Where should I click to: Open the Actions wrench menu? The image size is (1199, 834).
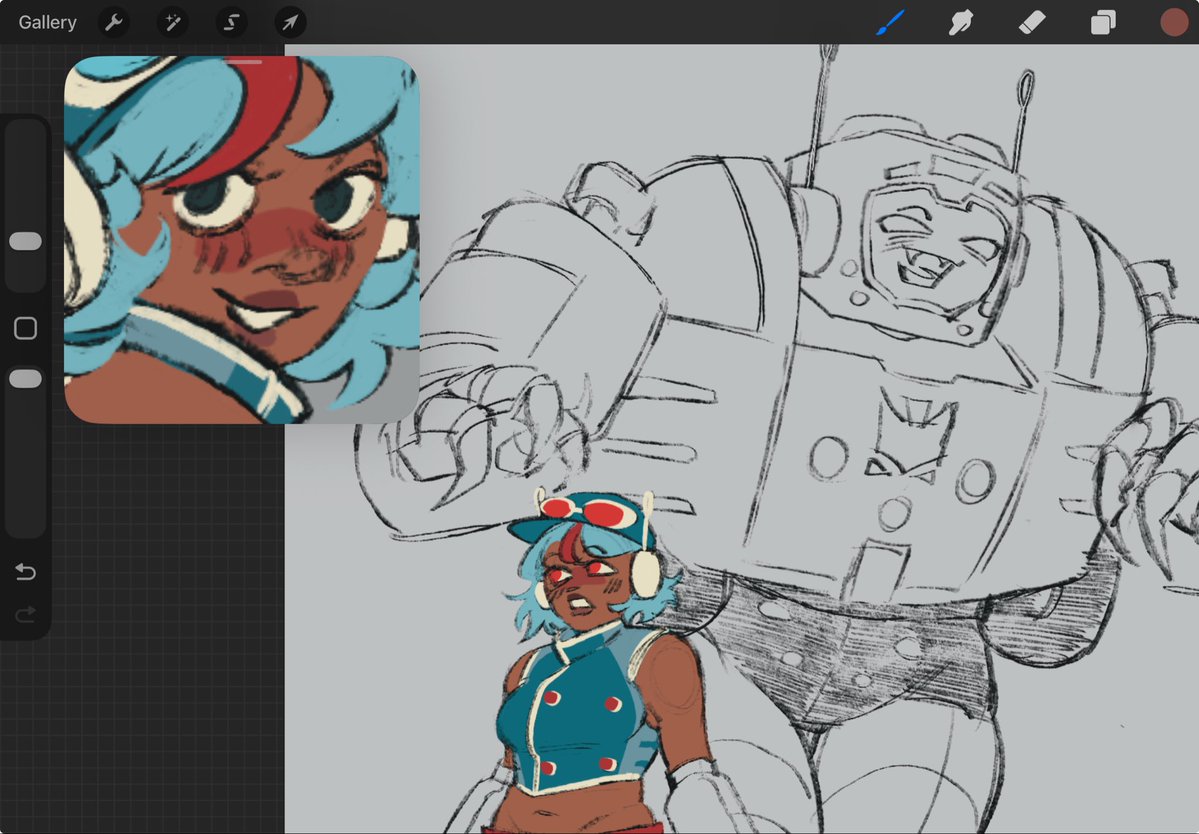point(114,22)
